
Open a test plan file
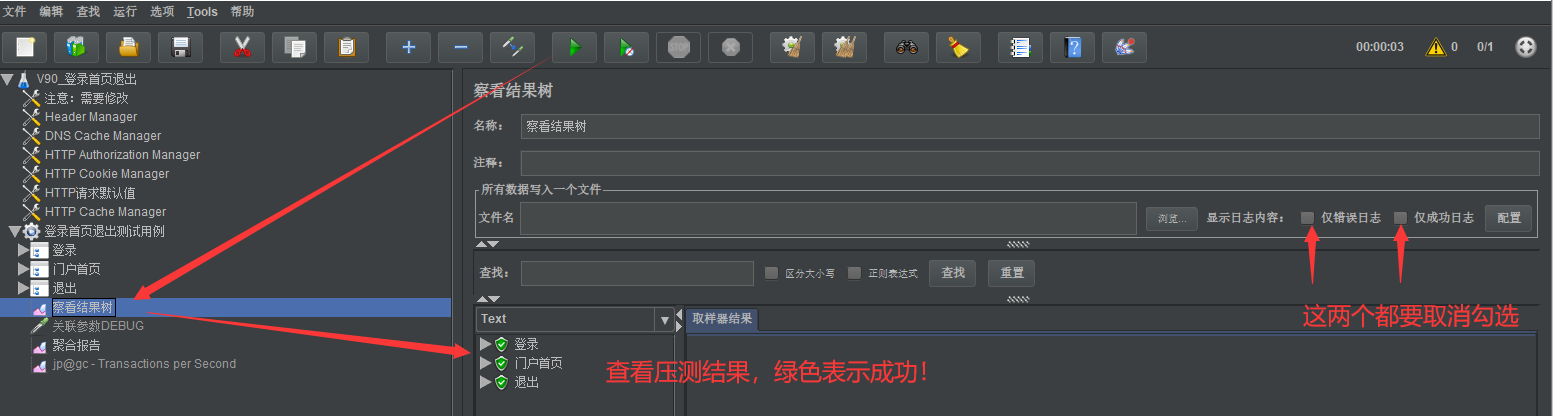[128, 47]
